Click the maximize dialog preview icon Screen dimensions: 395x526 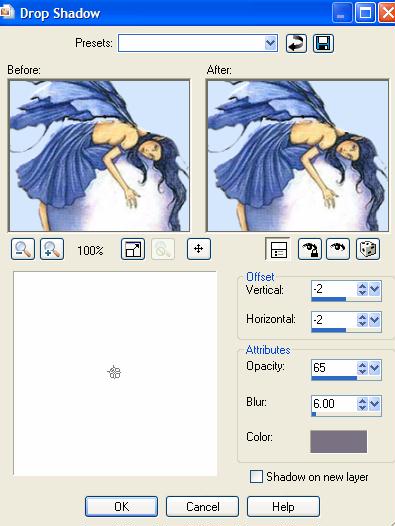coord(133,249)
